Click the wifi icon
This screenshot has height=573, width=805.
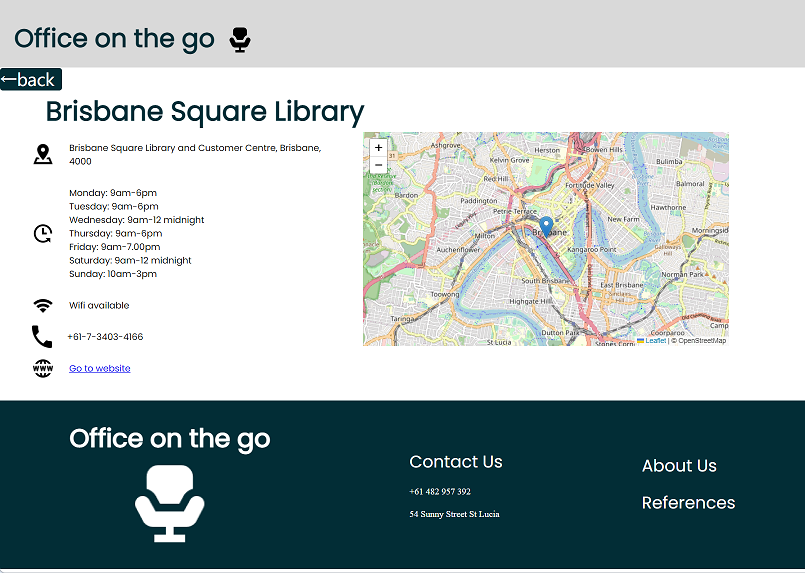tap(42, 306)
